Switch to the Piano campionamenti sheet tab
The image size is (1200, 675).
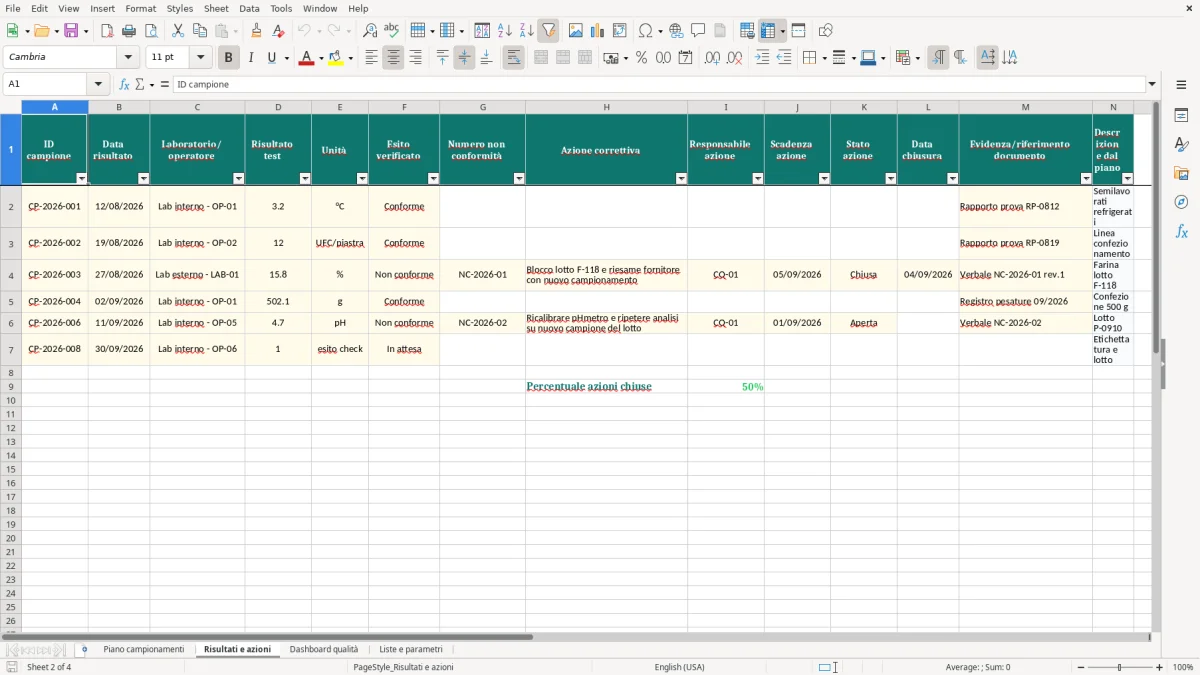pyautogui.click(x=144, y=649)
